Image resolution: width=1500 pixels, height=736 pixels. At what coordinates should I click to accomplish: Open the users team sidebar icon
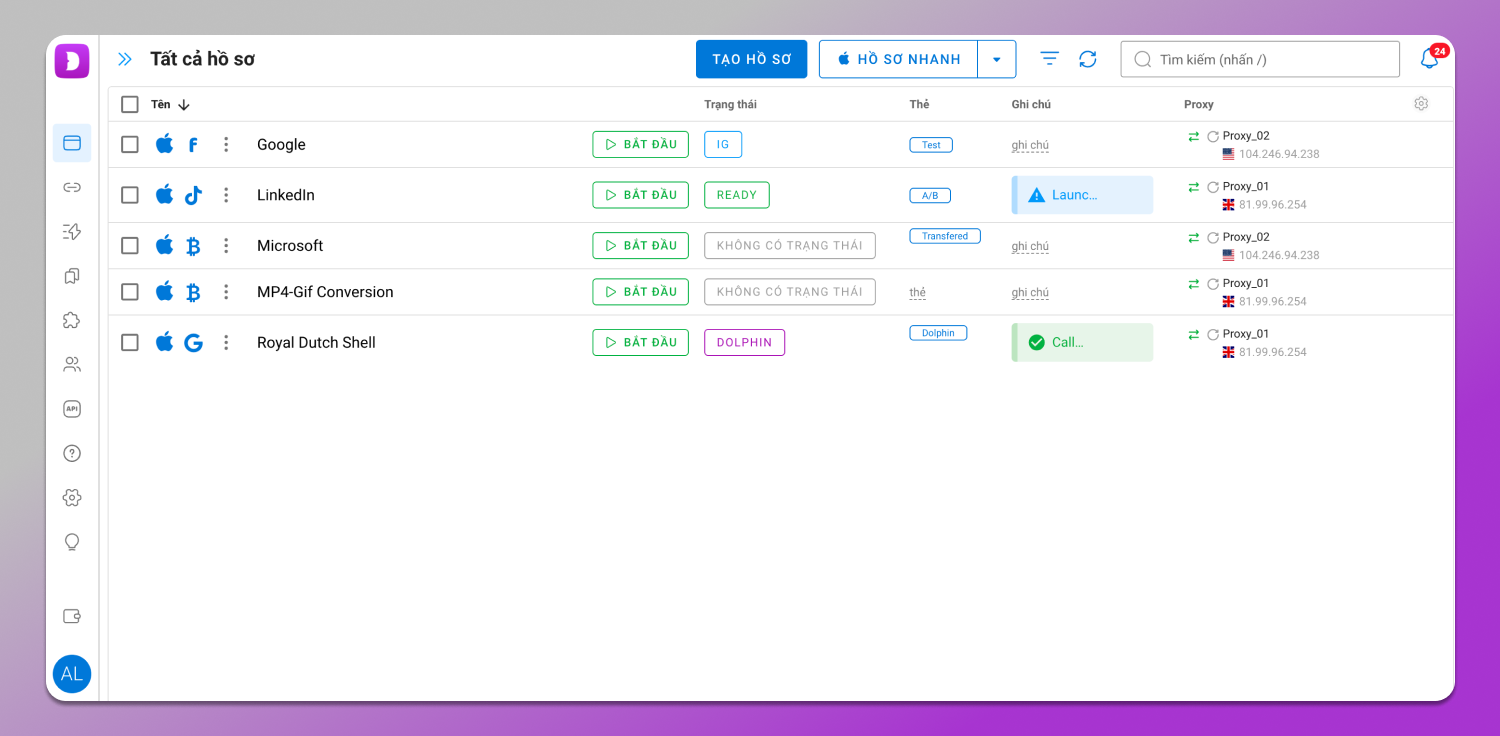(x=72, y=365)
